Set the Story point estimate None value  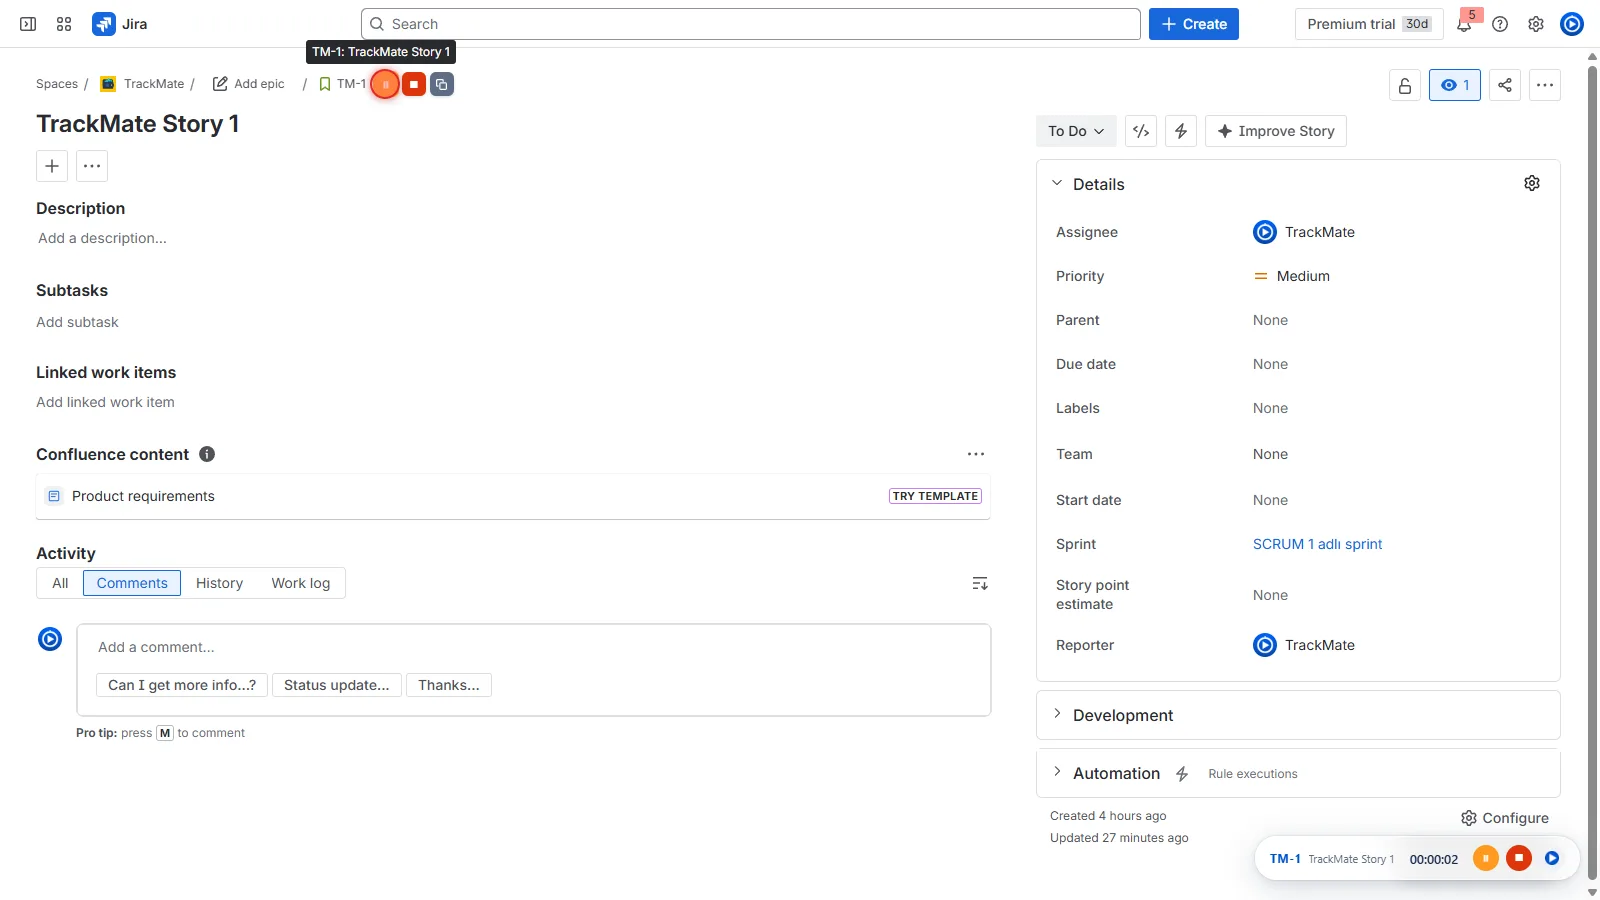pyautogui.click(x=1270, y=595)
